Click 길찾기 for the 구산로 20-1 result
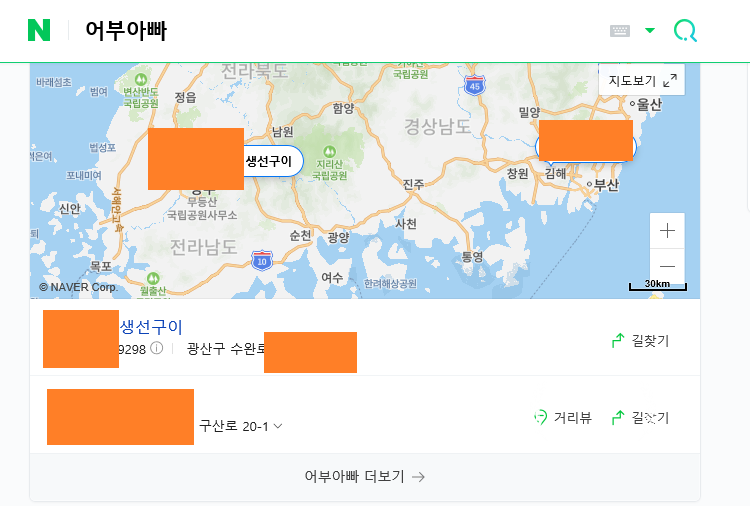 coord(640,418)
